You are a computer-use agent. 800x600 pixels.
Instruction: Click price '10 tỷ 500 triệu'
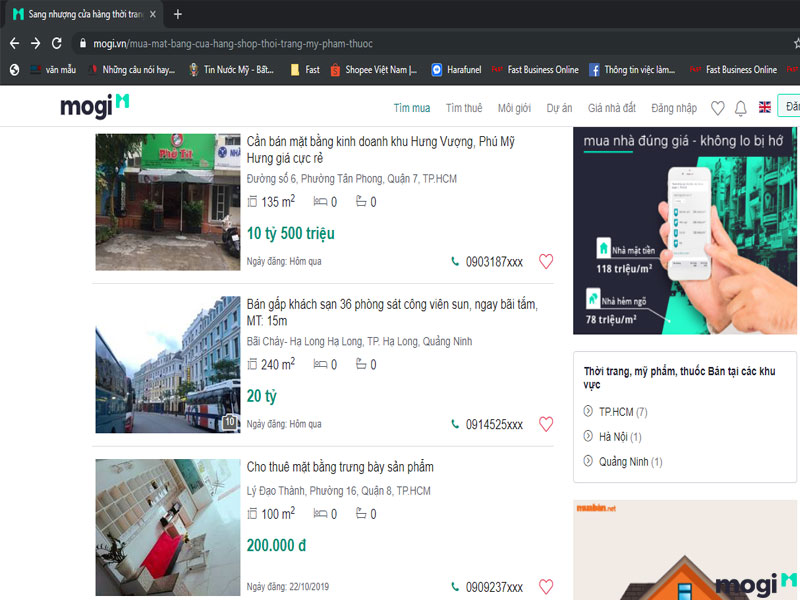pyautogui.click(x=291, y=234)
